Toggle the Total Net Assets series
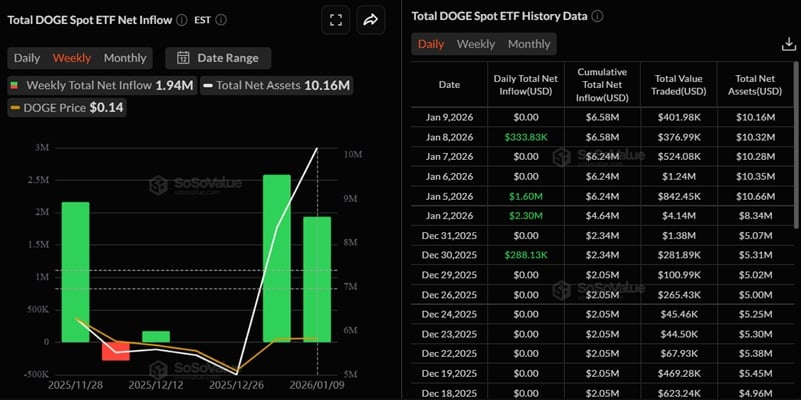801x400 pixels. point(276,85)
